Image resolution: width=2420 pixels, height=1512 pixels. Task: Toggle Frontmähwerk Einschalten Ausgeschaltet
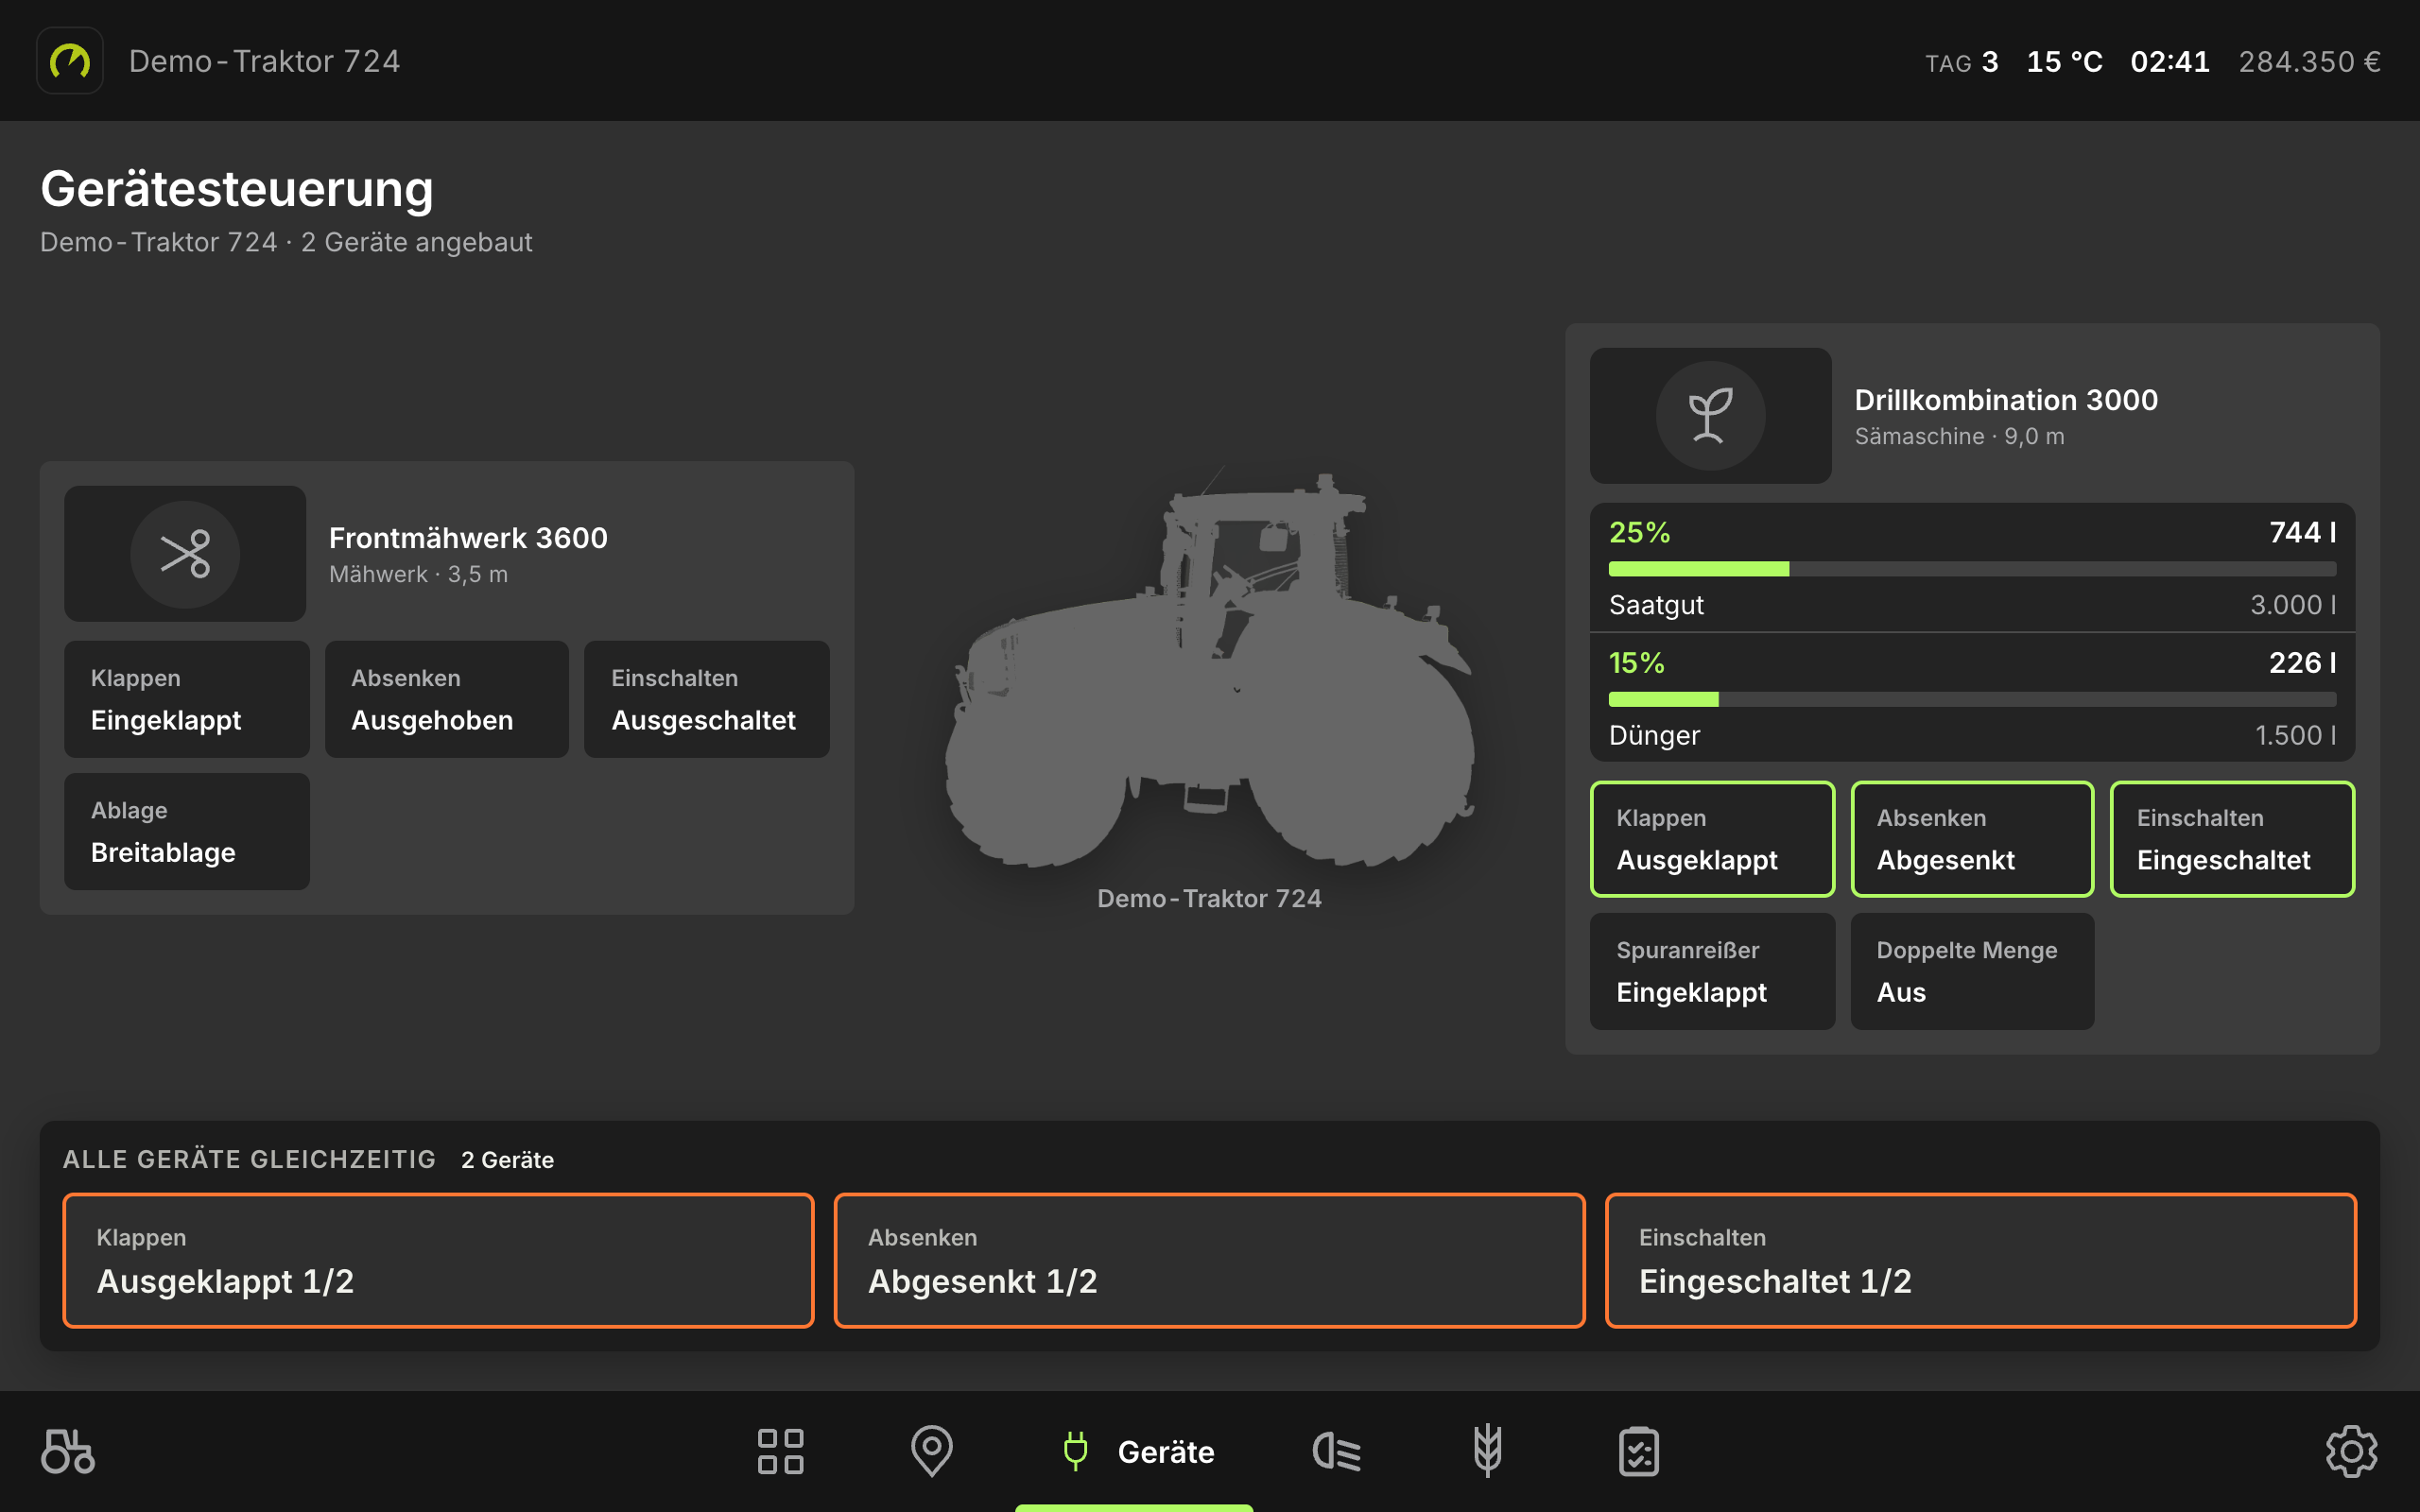[707, 699]
